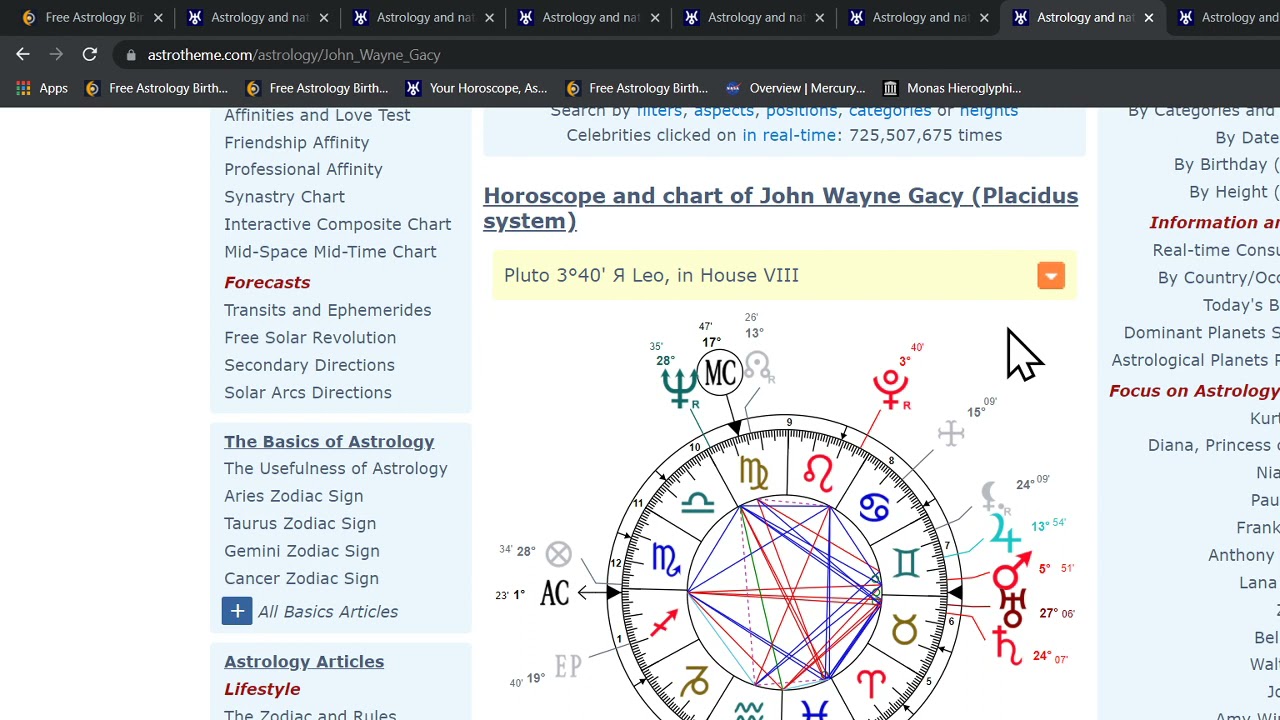Click the MC circle symbol in chart

(x=720, y=373)
